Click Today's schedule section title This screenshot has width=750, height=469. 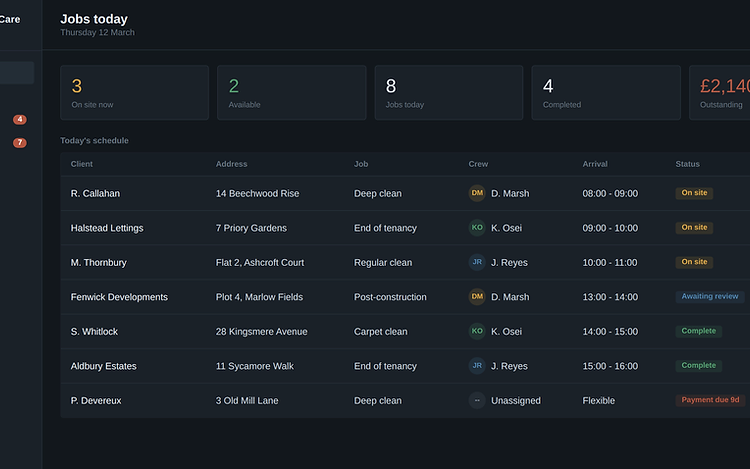click(94, 141)
